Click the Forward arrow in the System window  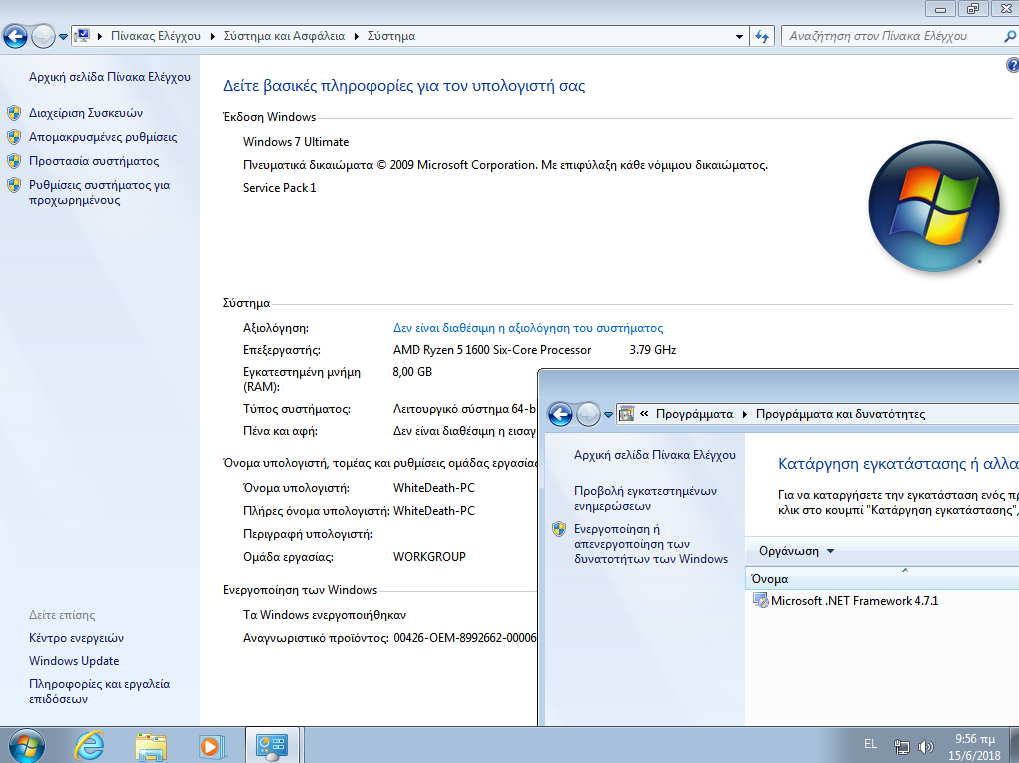(43, 36)
